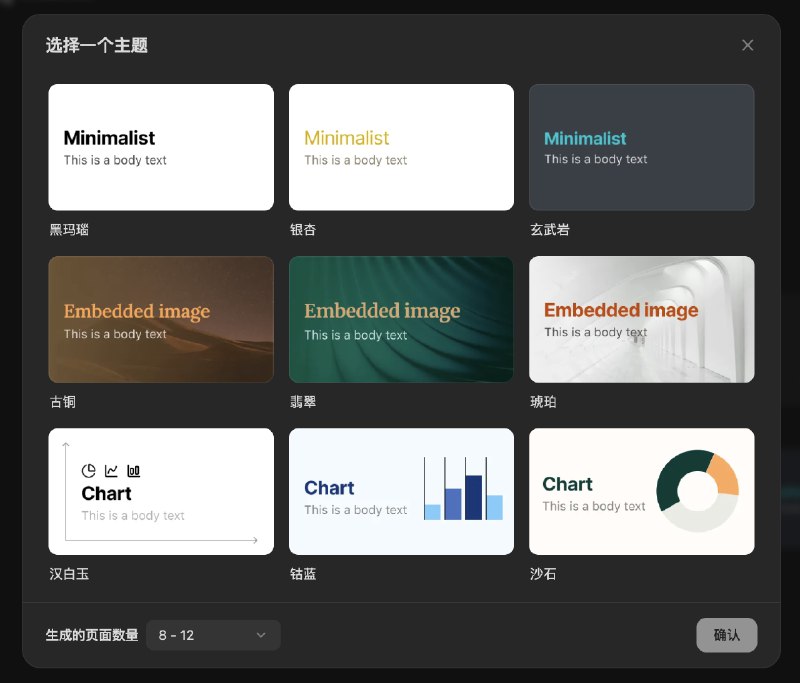Image resolution: width=800 pixels, height=683 pixels.
Task: Close the theme selection dialog
Action: (747, 45)
